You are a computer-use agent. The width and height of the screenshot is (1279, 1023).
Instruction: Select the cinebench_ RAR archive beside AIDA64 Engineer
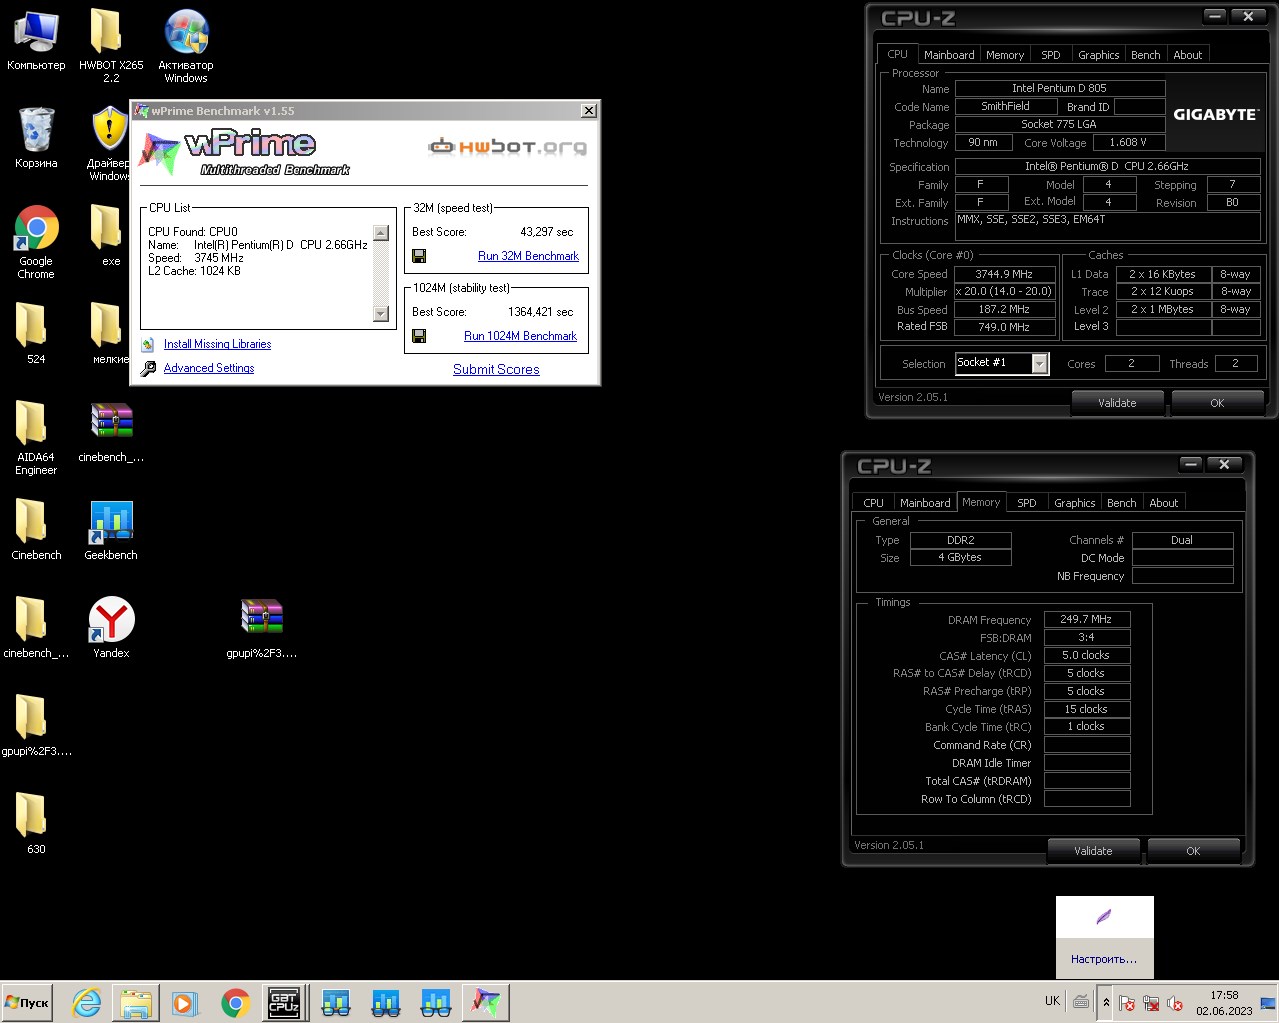pyautogui.click(x=111, y=432)
